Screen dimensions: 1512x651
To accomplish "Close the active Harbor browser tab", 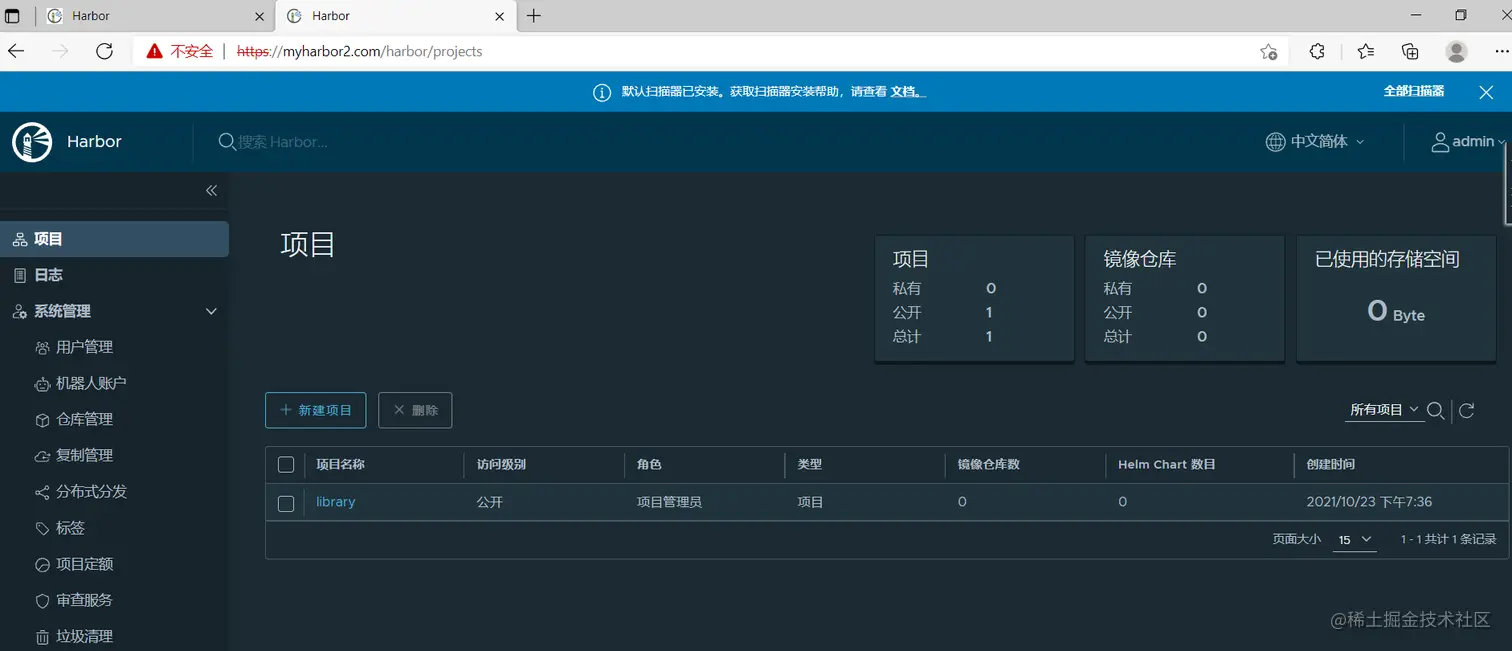I will tap(500, 16).
